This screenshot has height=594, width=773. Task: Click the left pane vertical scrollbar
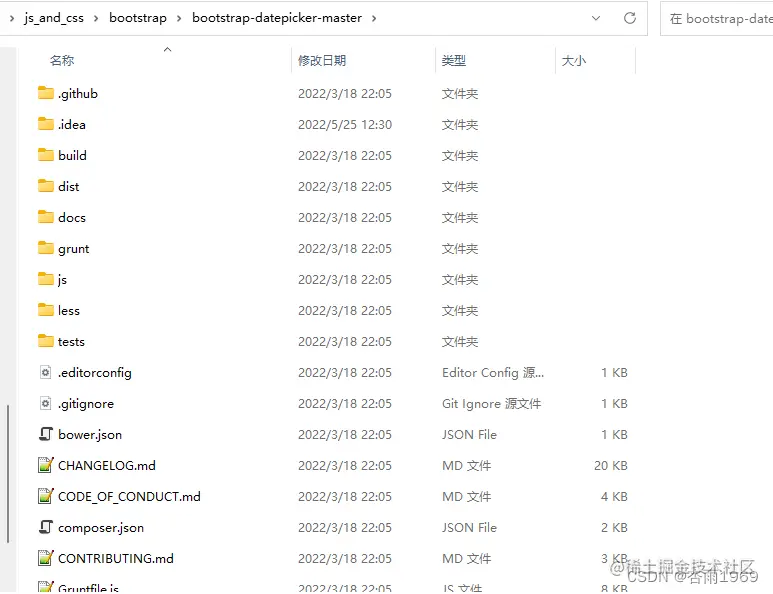click(x=8, y=473)
